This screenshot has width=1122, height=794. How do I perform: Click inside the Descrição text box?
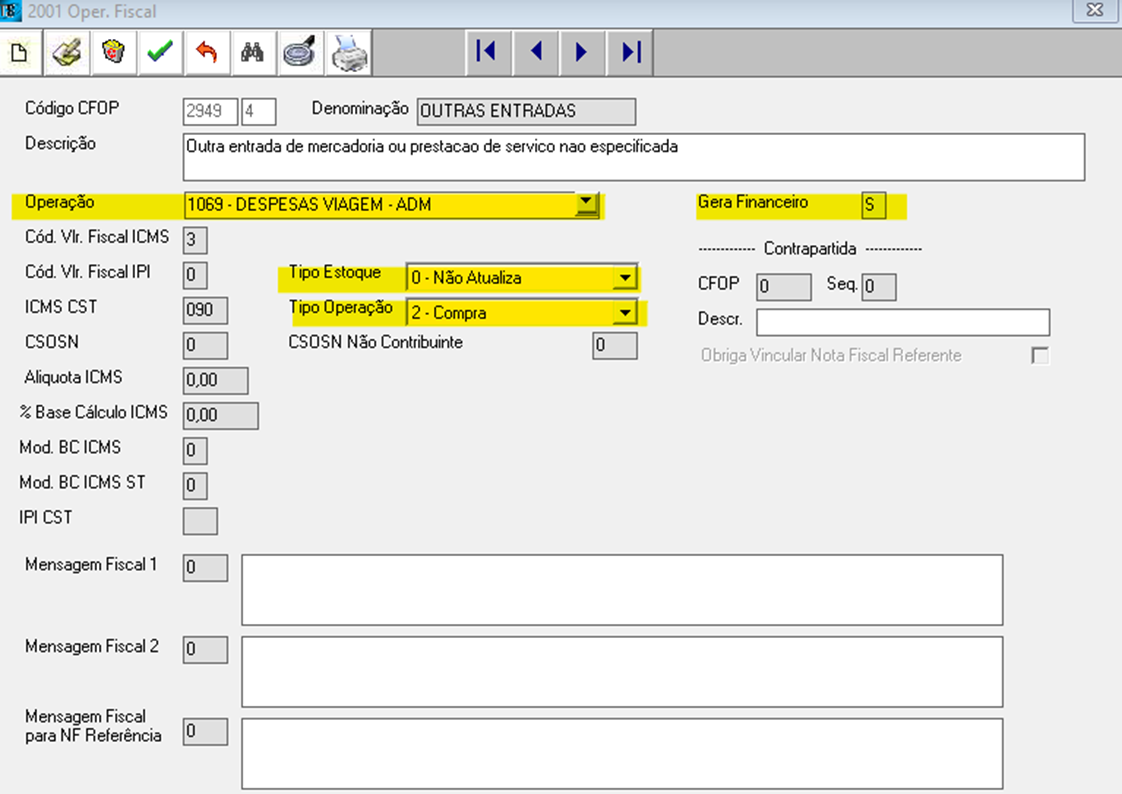634,157
